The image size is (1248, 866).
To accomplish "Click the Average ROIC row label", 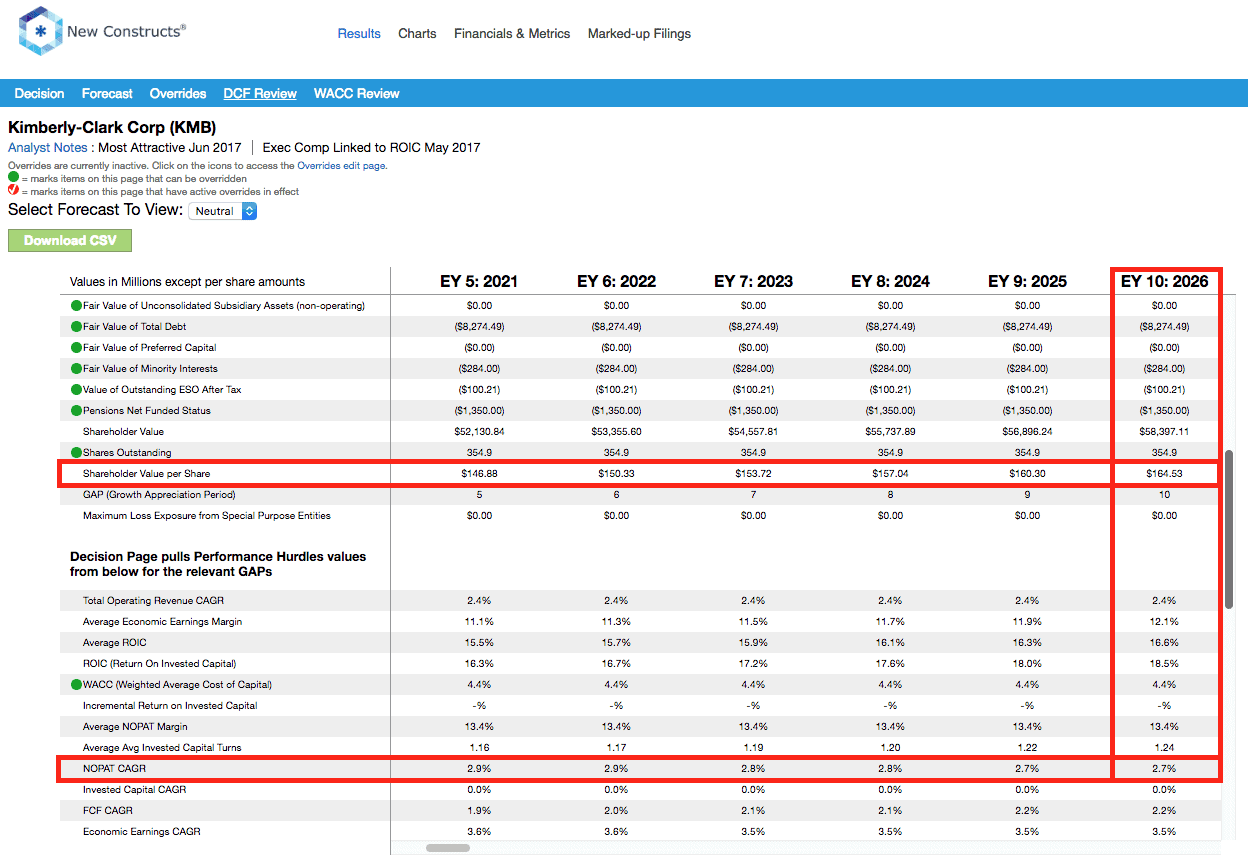I will [115, 643].
